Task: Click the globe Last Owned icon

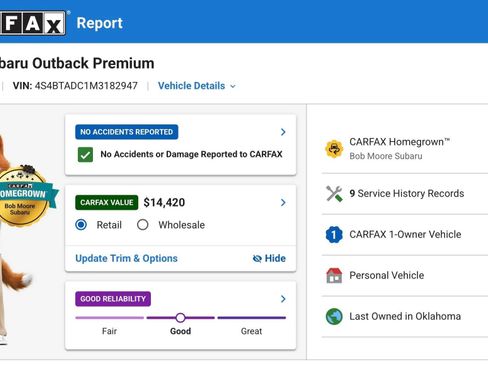Action: (334, 316)
